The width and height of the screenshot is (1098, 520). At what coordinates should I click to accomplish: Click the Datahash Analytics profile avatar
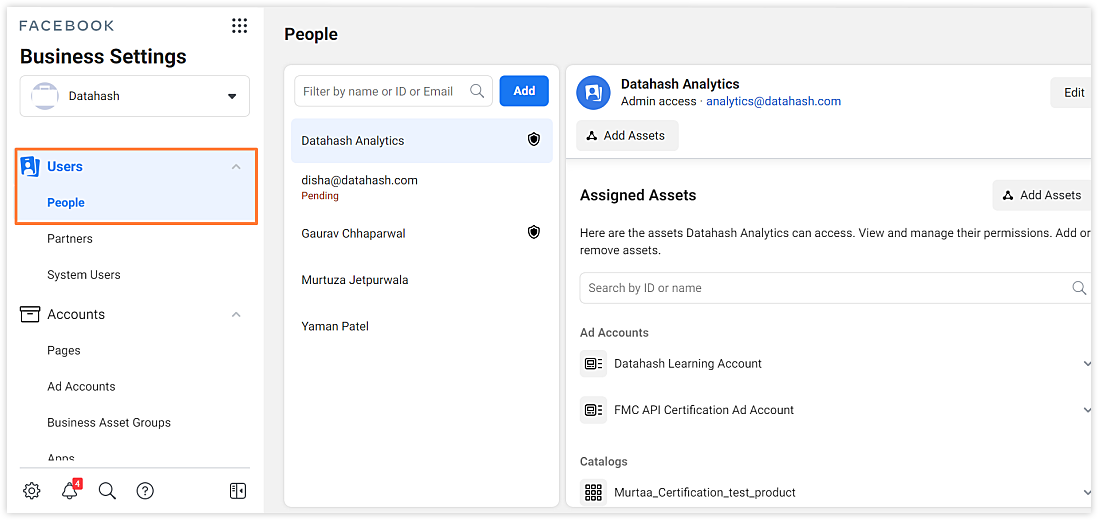[594, 92]
